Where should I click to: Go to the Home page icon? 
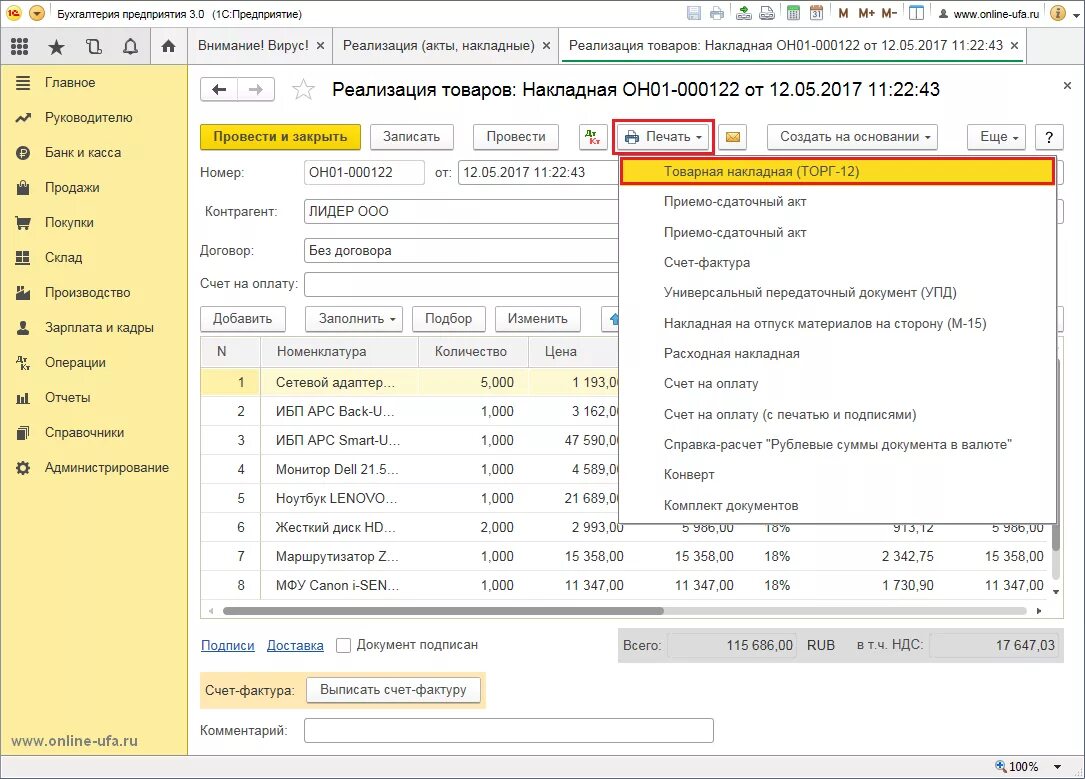pos(168,46)
